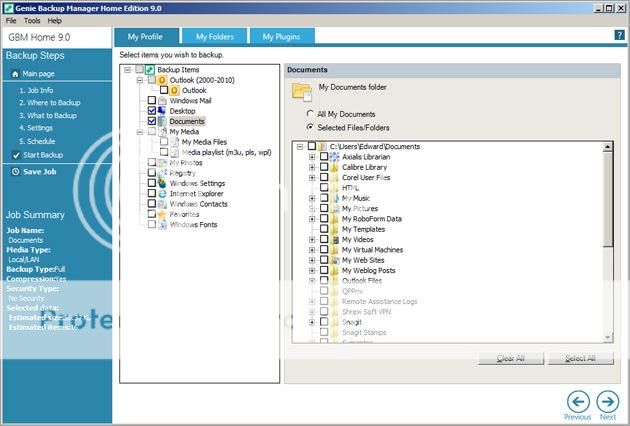Viewport: 630px width, 426px height.
Task: Uncheck the Desktop checkbox
Action: (151, 111)
